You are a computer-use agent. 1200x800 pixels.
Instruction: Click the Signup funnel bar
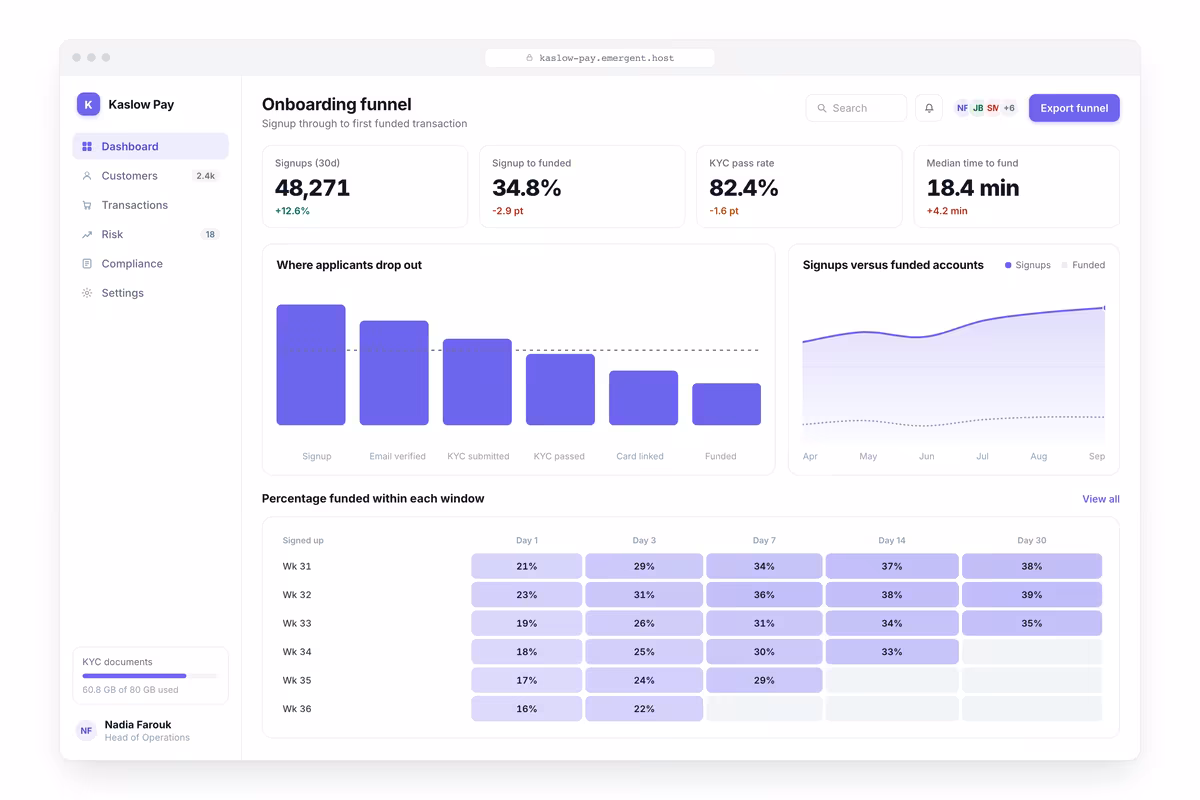(x=311, y=365)
